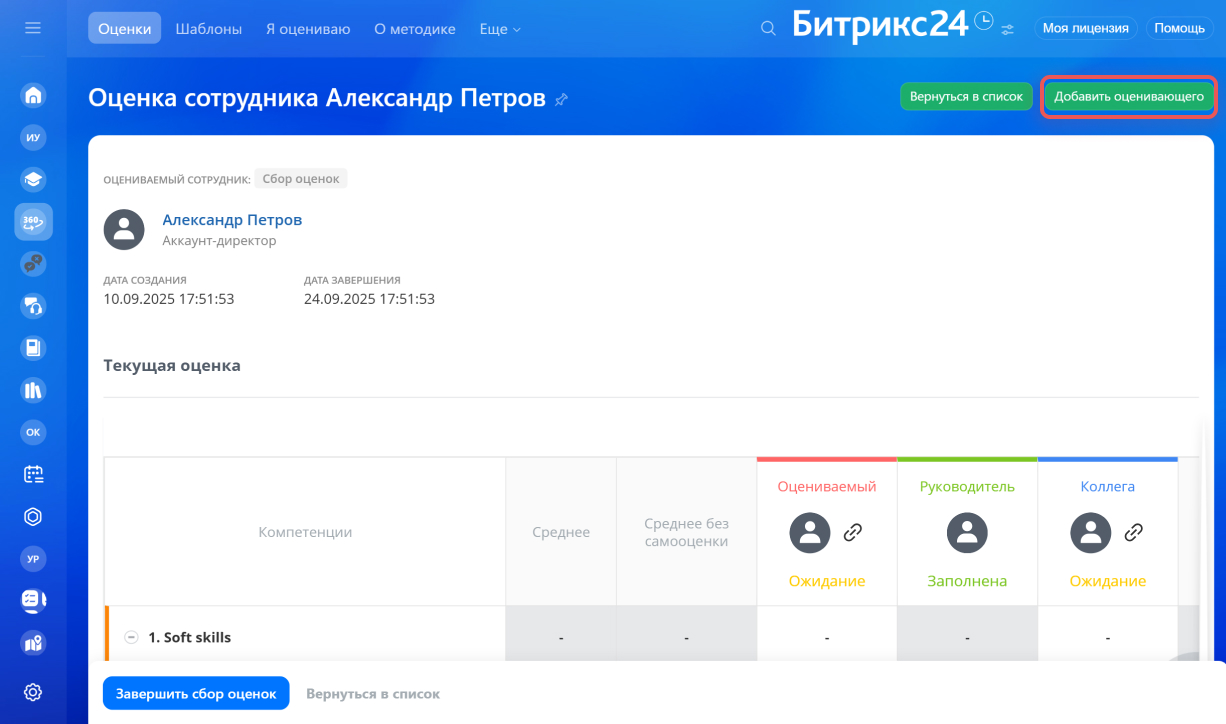Open the hamburger menu in sidebar
Viewport: 1226px width, 724px height.
point(33,28)
